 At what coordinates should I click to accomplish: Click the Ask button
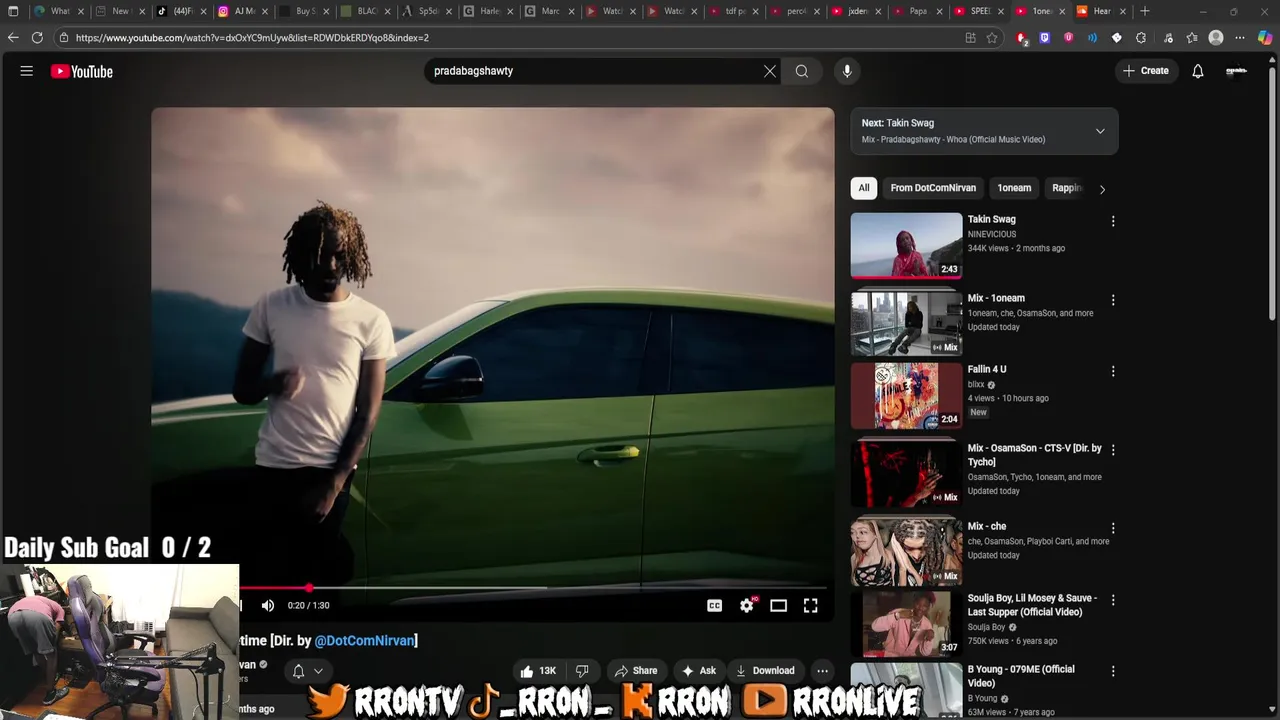699,671
